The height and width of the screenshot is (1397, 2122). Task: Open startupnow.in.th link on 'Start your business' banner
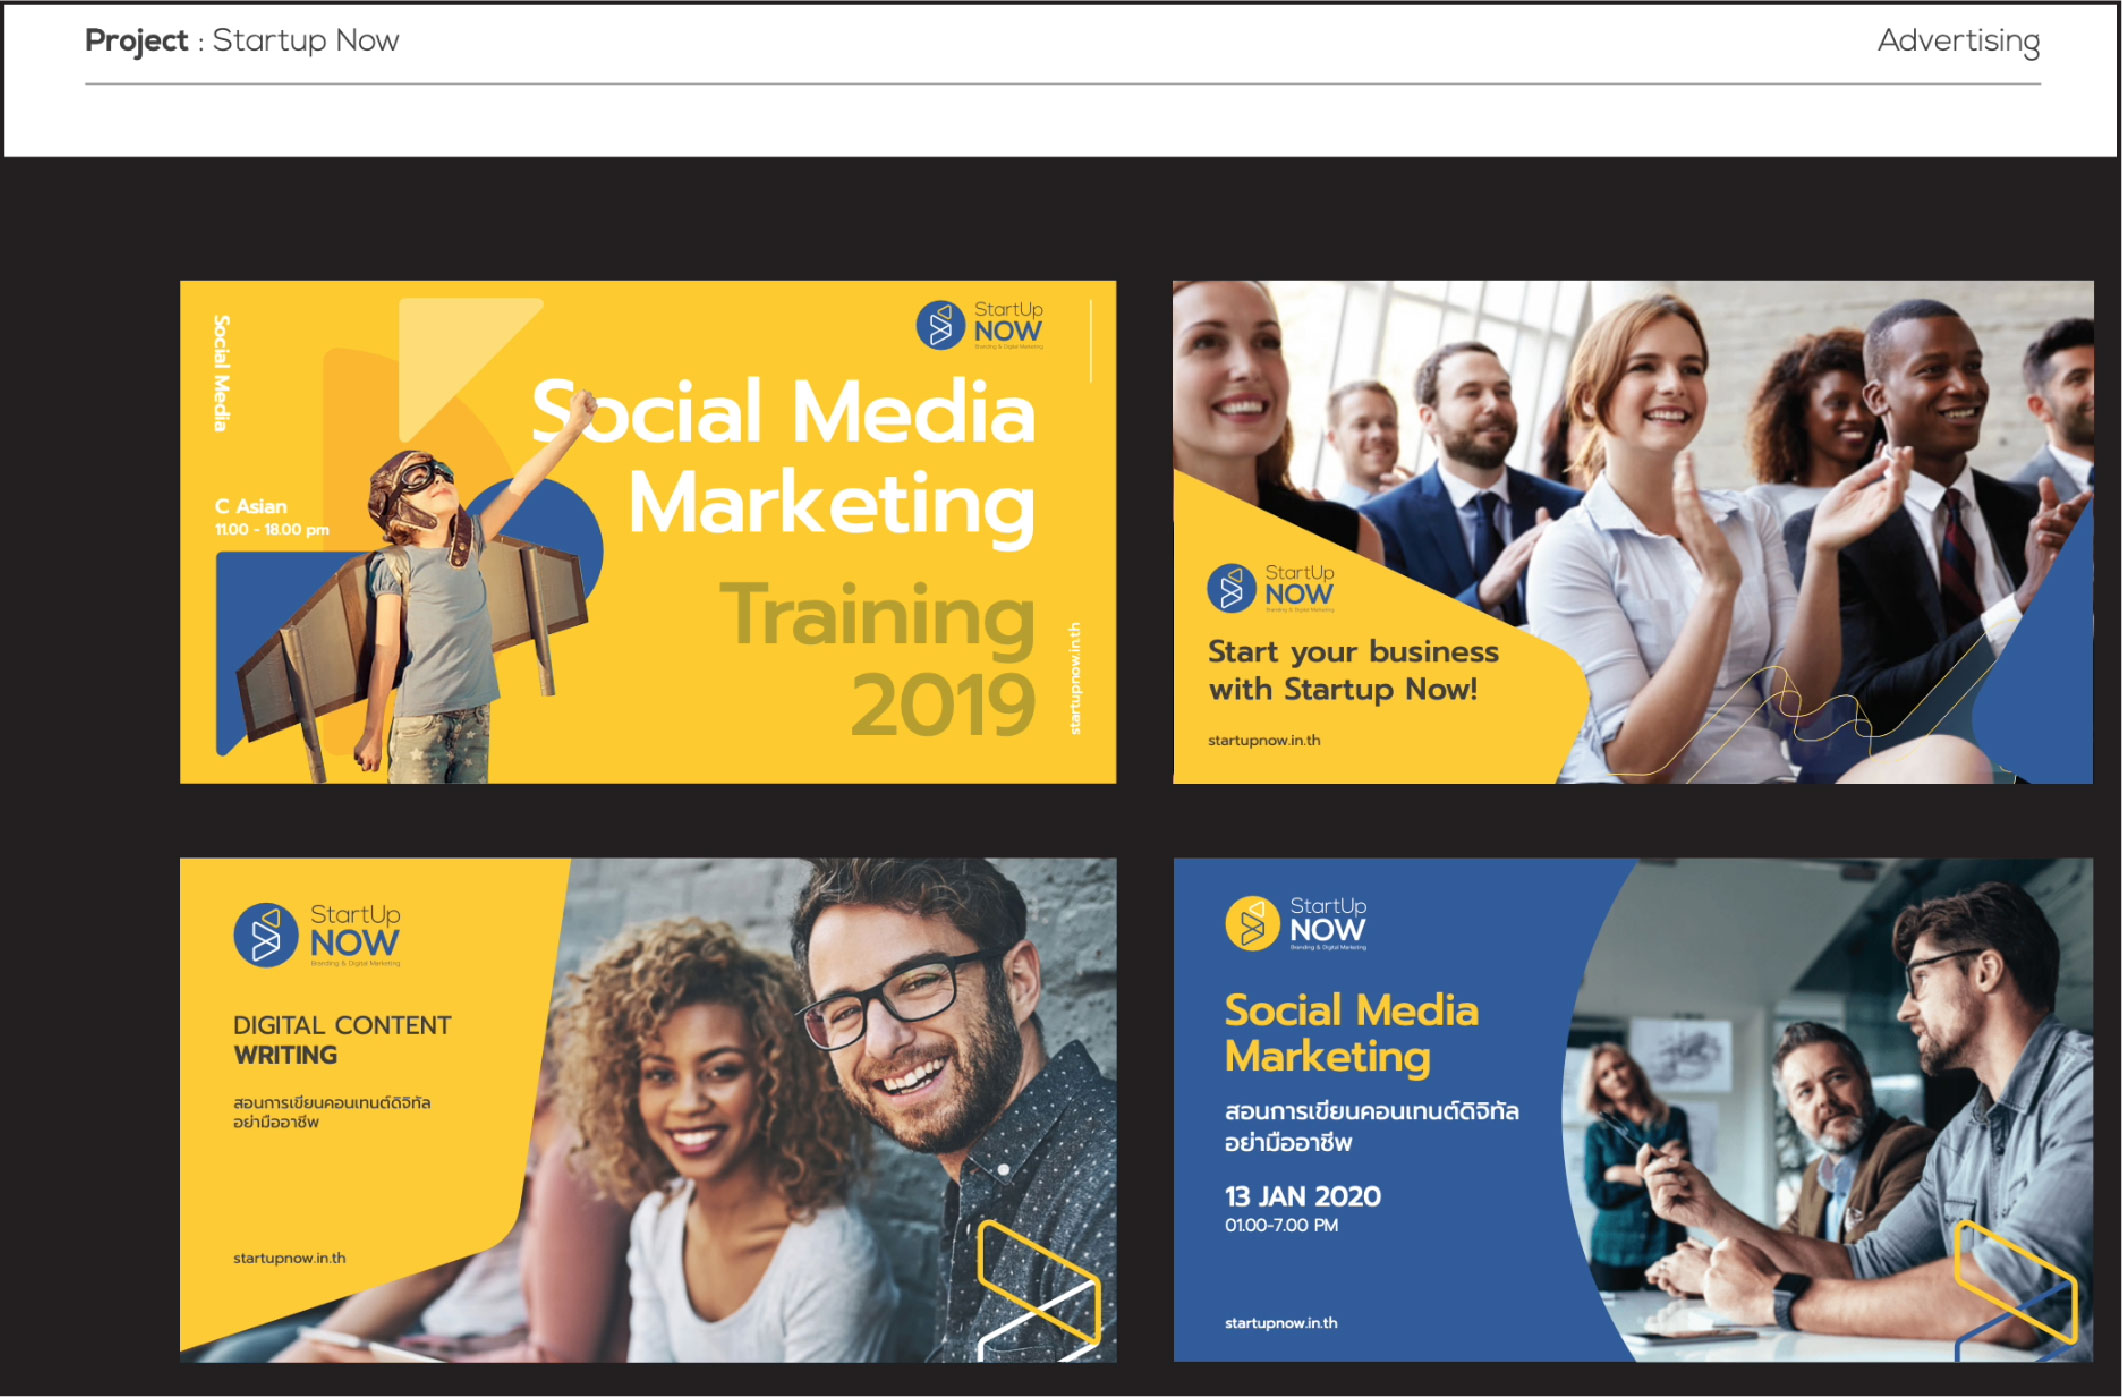pyautogui.click(x=1264, y=740)
